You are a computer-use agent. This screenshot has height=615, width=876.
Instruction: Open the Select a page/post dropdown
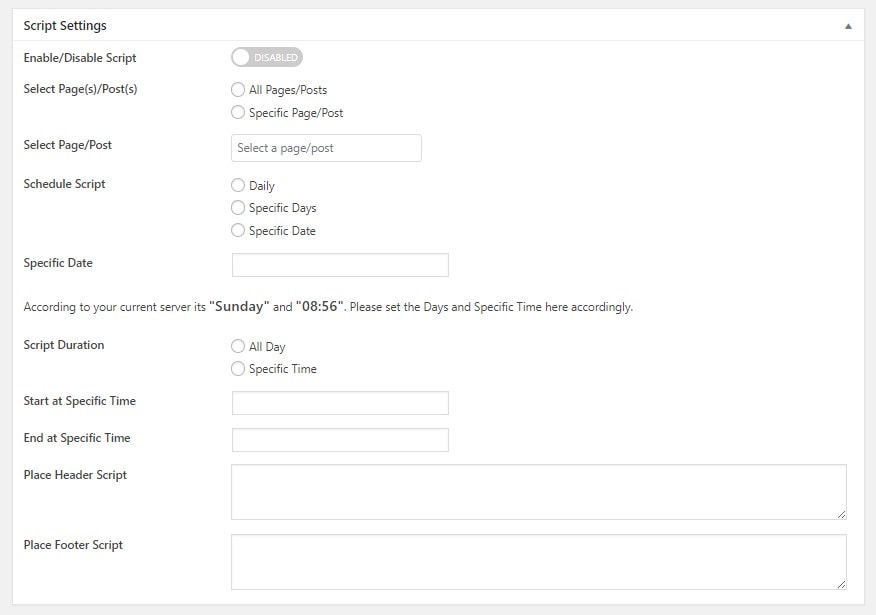[x=326, y=148]
